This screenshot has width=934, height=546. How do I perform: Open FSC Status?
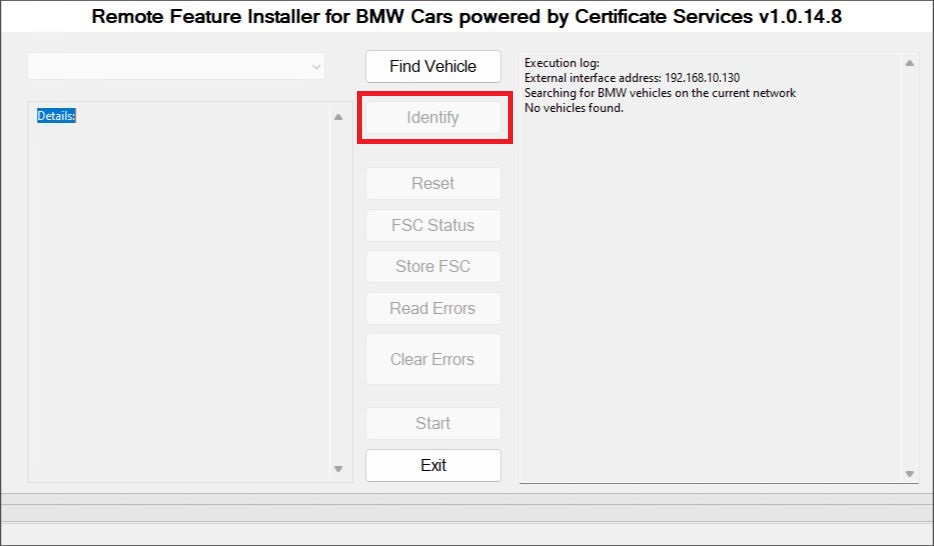point(433,225)
